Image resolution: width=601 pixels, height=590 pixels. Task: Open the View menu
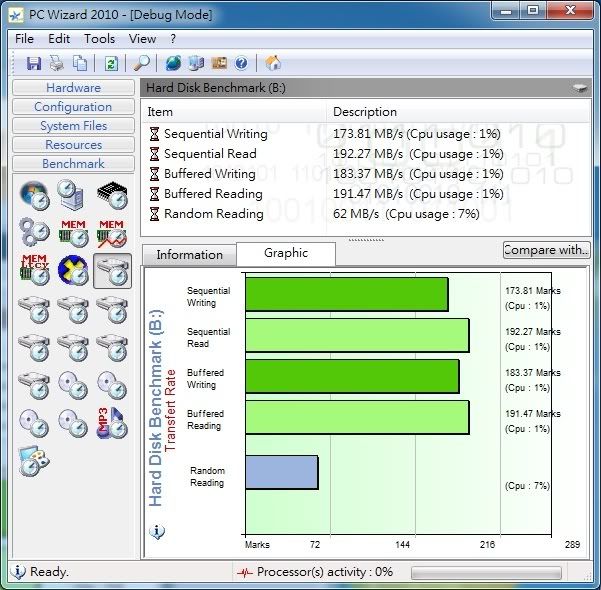point(142,39)
